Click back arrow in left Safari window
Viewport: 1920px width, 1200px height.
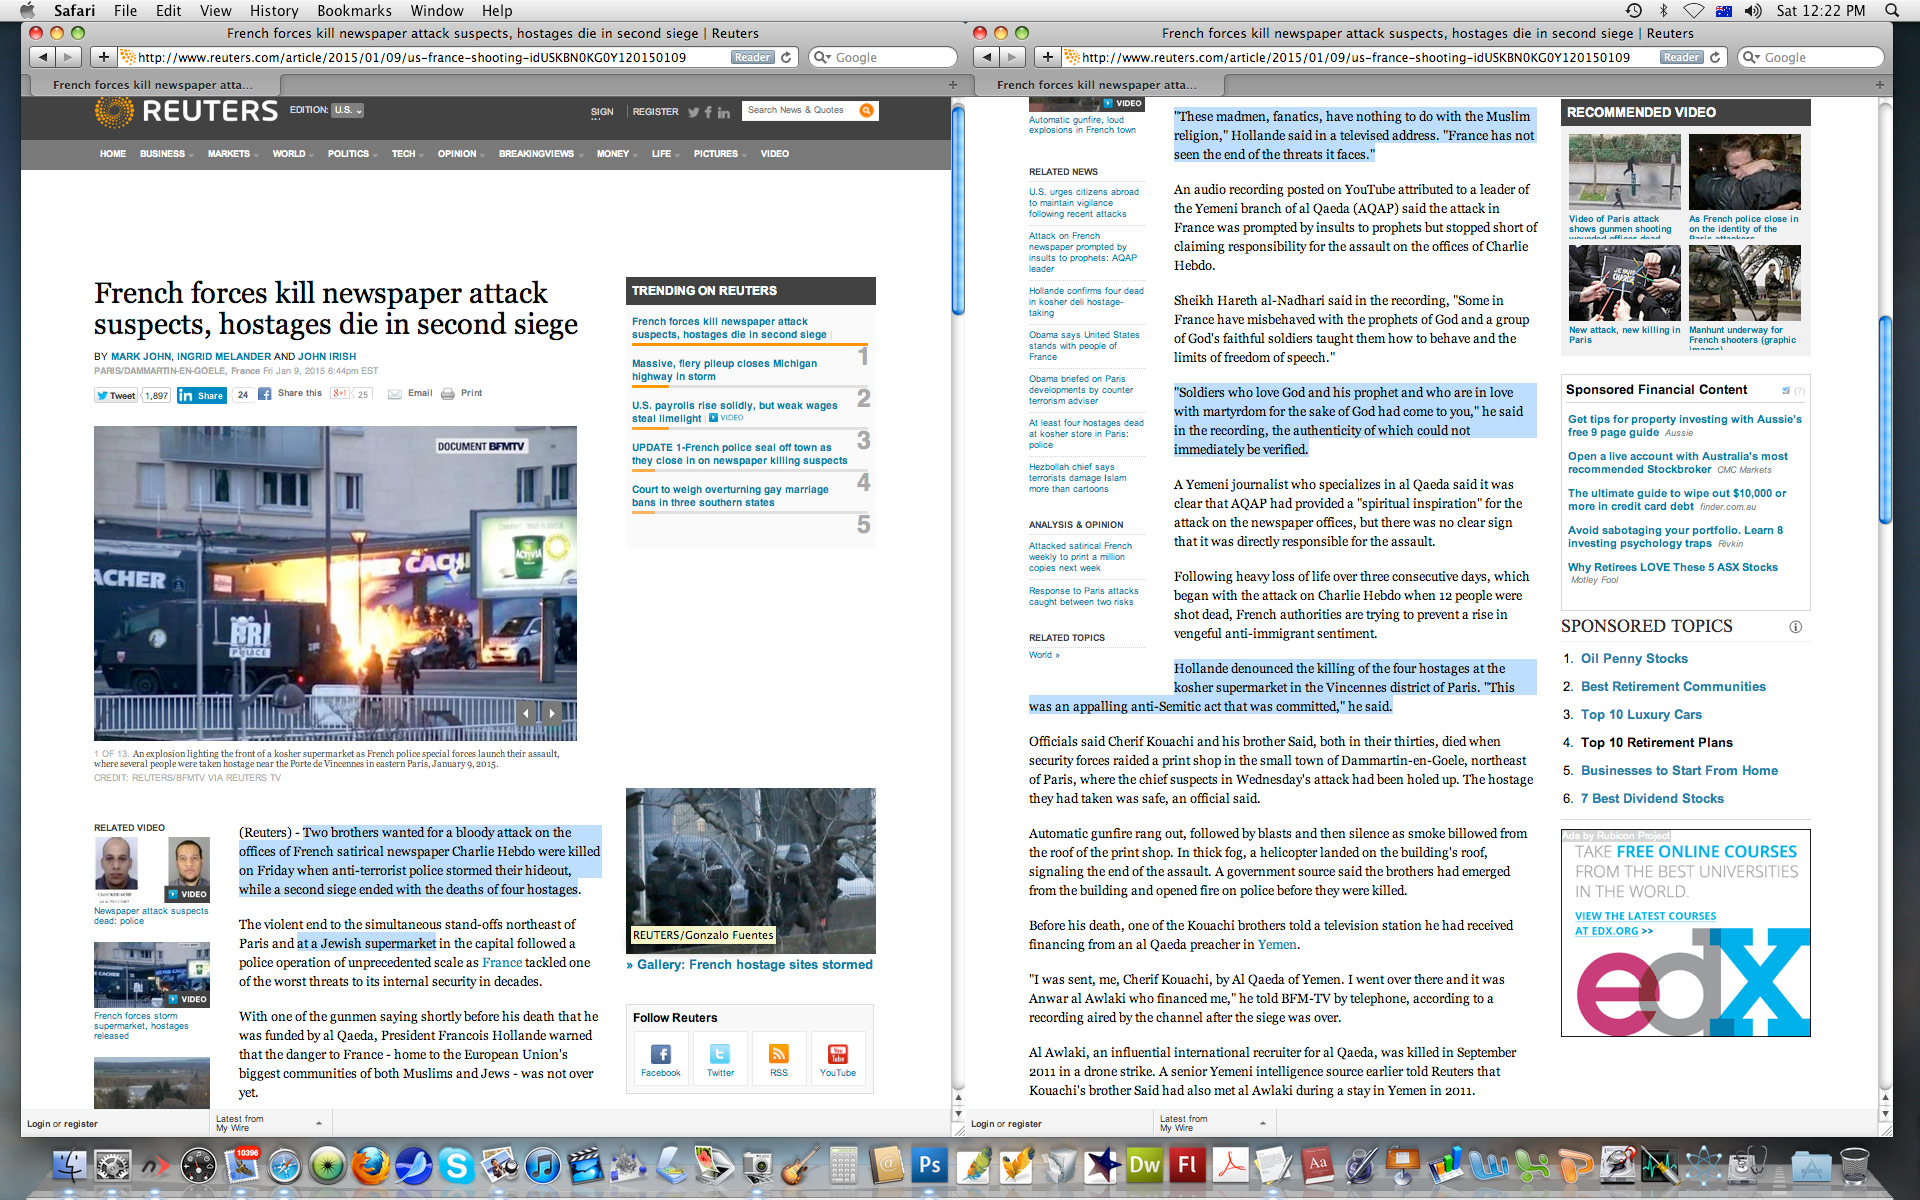pyautogui.click(x=43, y=57)
